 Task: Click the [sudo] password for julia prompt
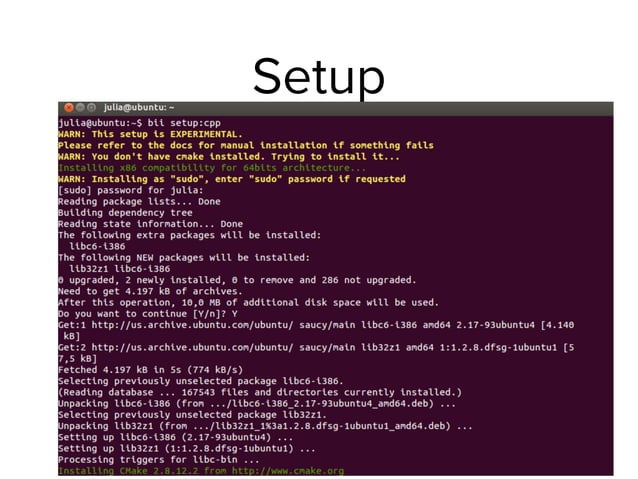[x=130, y=190]
